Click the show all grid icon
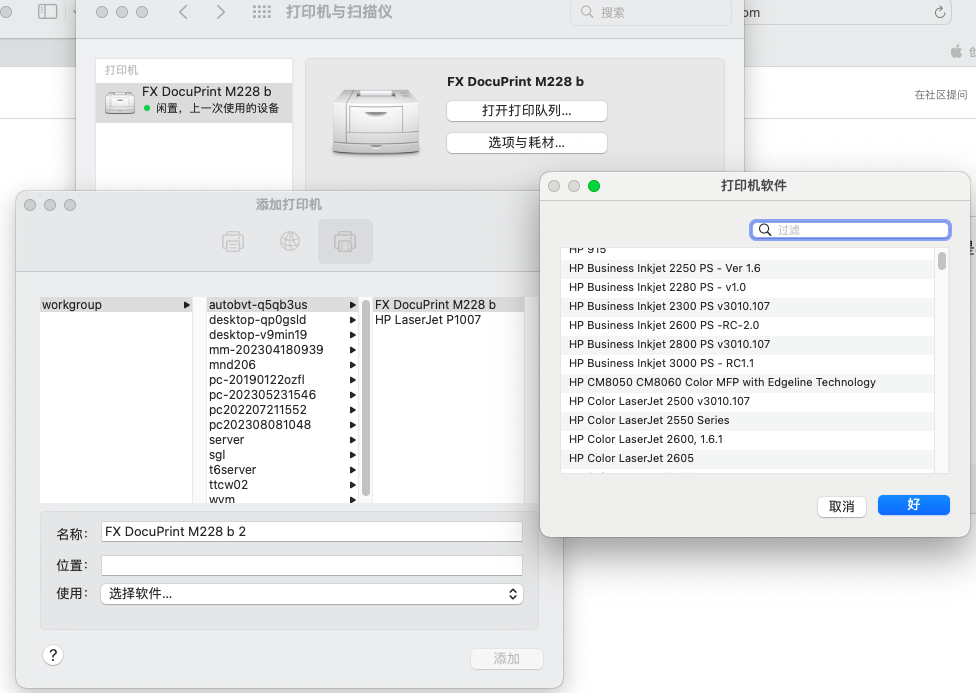 [x=262, y=12]
